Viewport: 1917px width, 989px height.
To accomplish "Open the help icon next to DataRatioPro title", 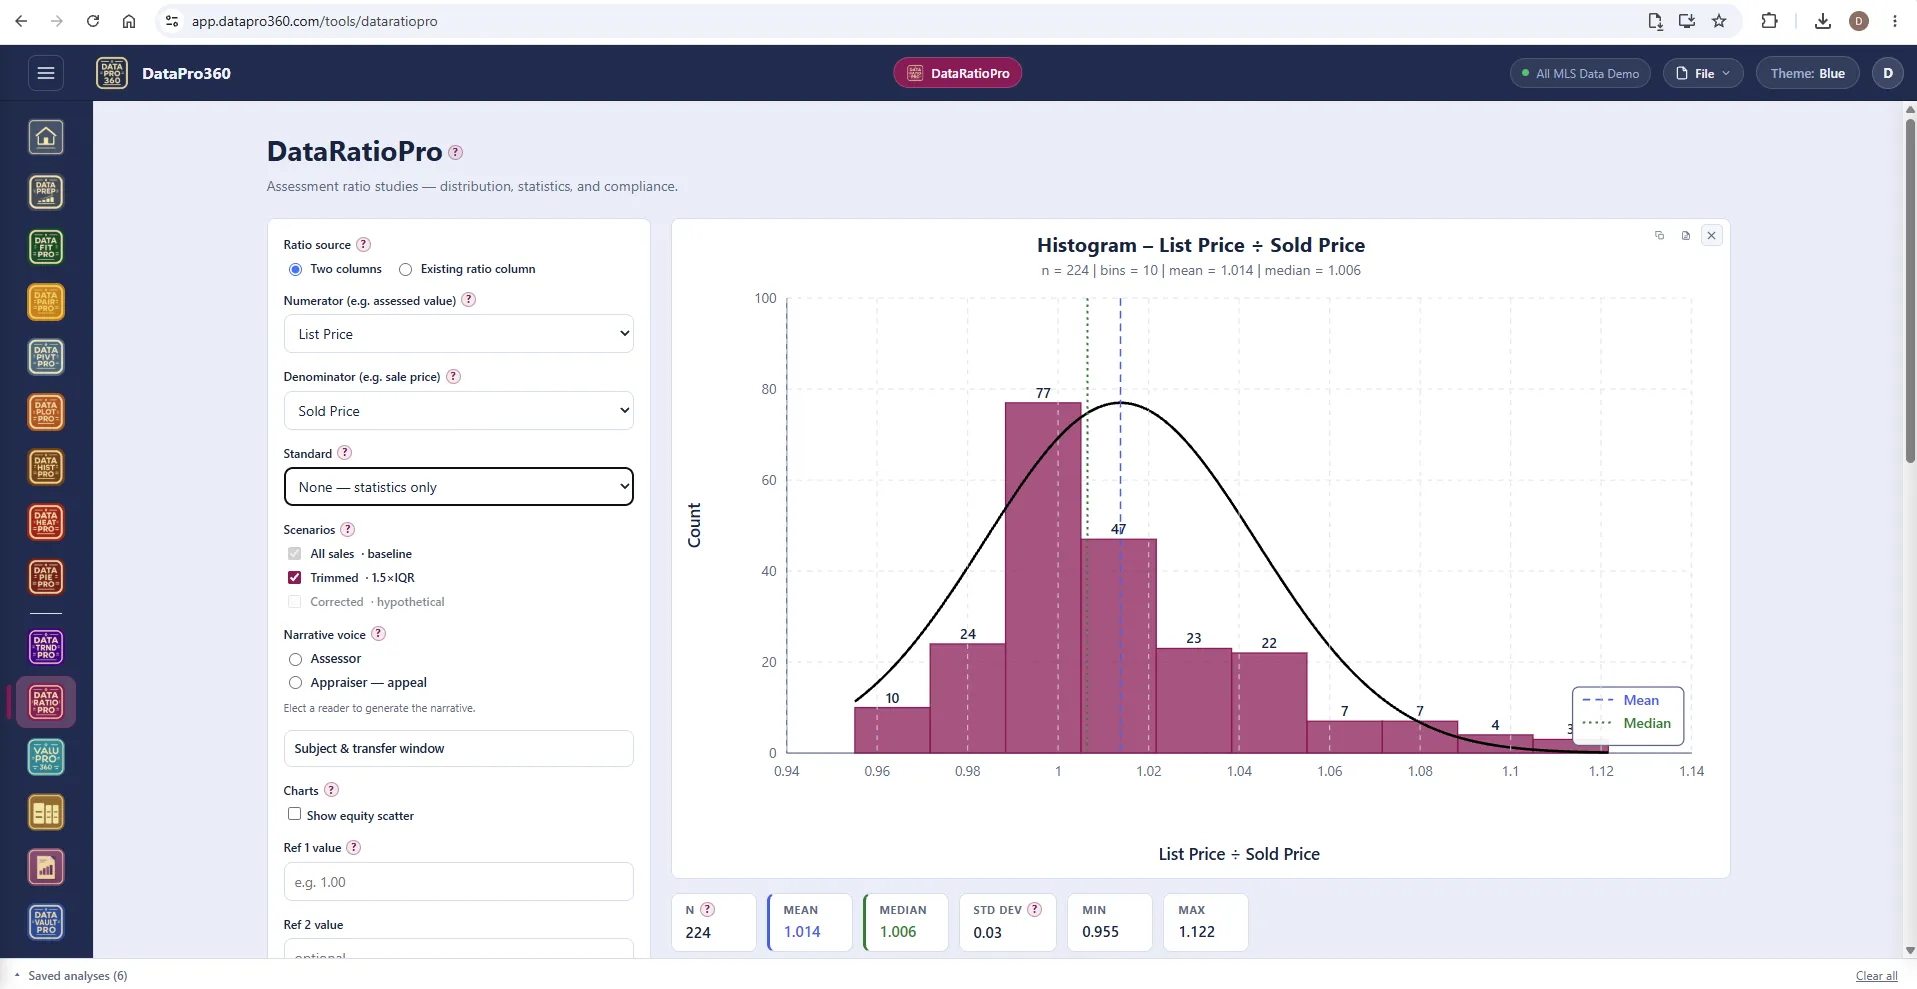I will pos(455,152).
